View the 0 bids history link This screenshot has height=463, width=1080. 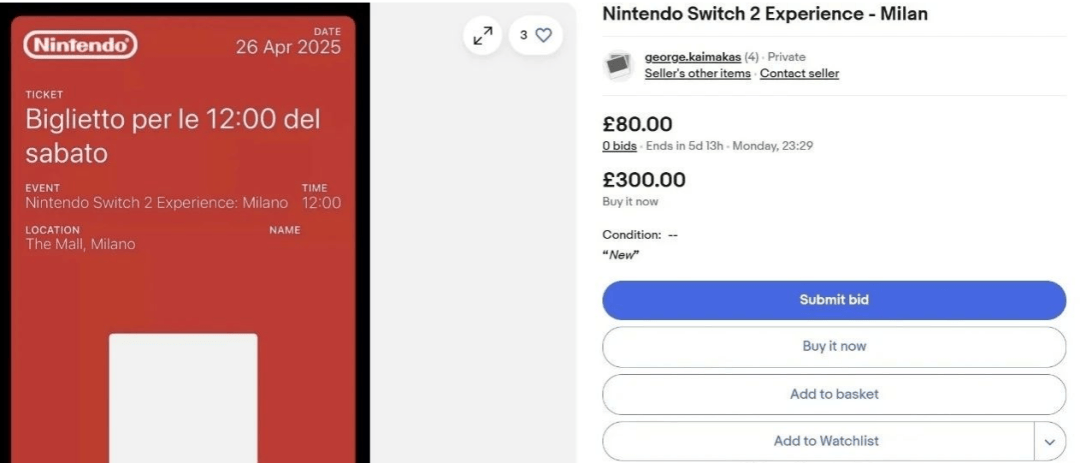[x=619, y=146]
